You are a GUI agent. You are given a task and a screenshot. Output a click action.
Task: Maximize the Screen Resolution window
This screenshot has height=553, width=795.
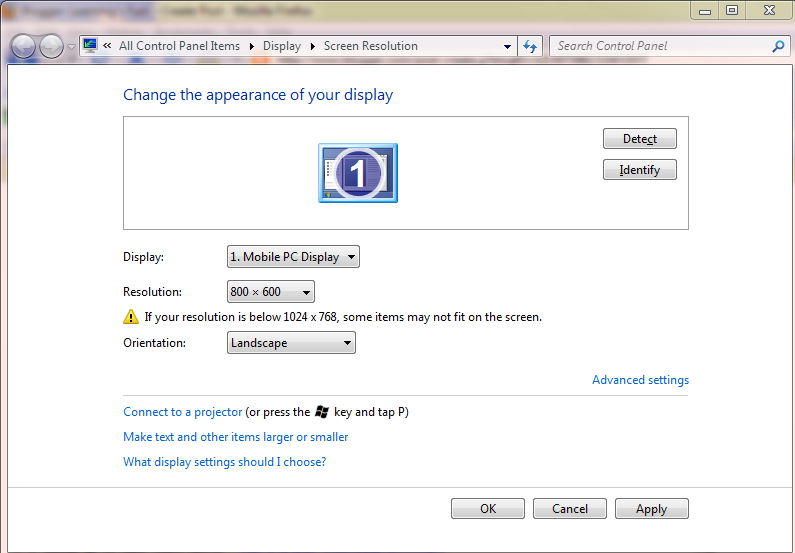tap(732, 10)
